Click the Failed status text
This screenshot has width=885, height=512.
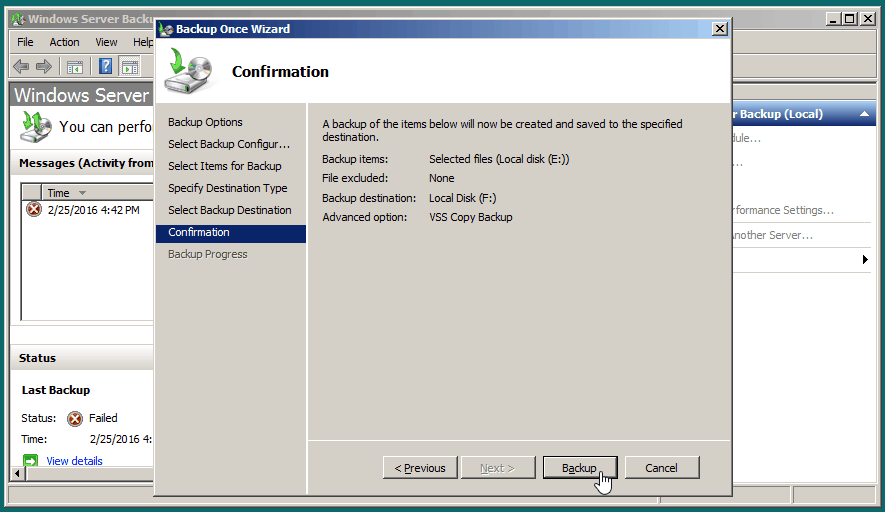[x=103, y=418]
